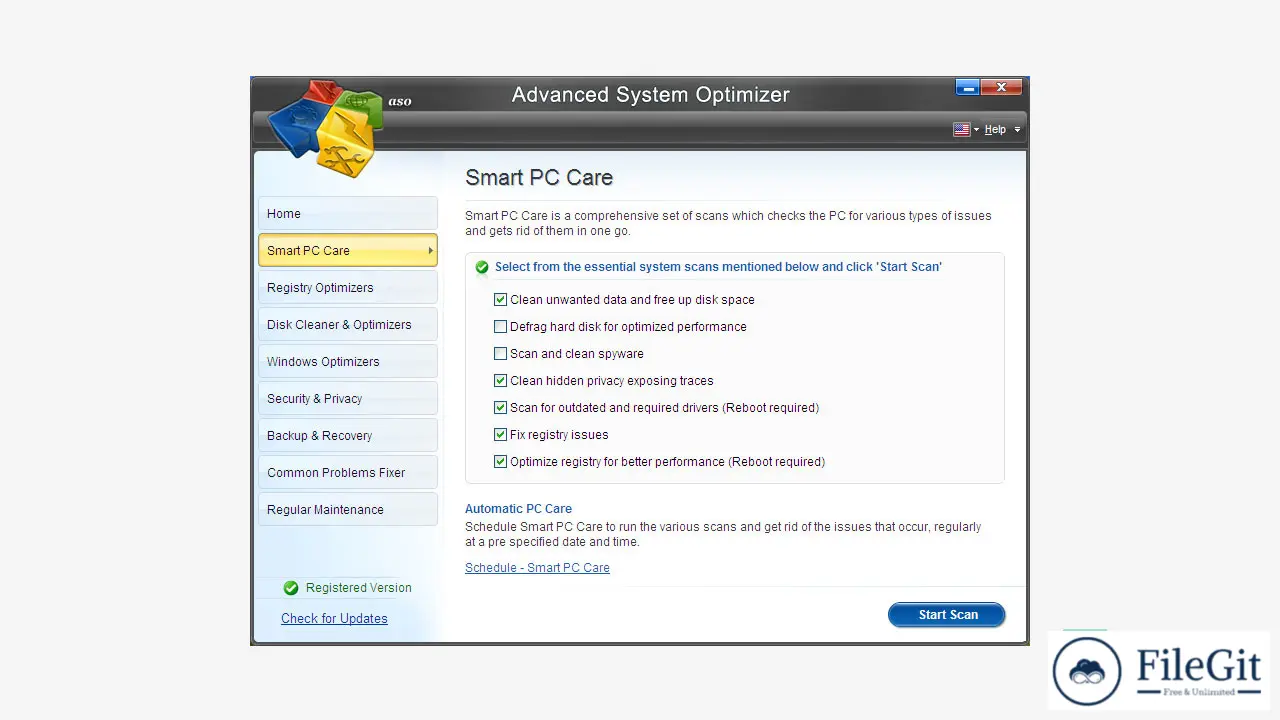Switch to Windows Optimizers section
1280x720 pixels.
tap(348, 361)
